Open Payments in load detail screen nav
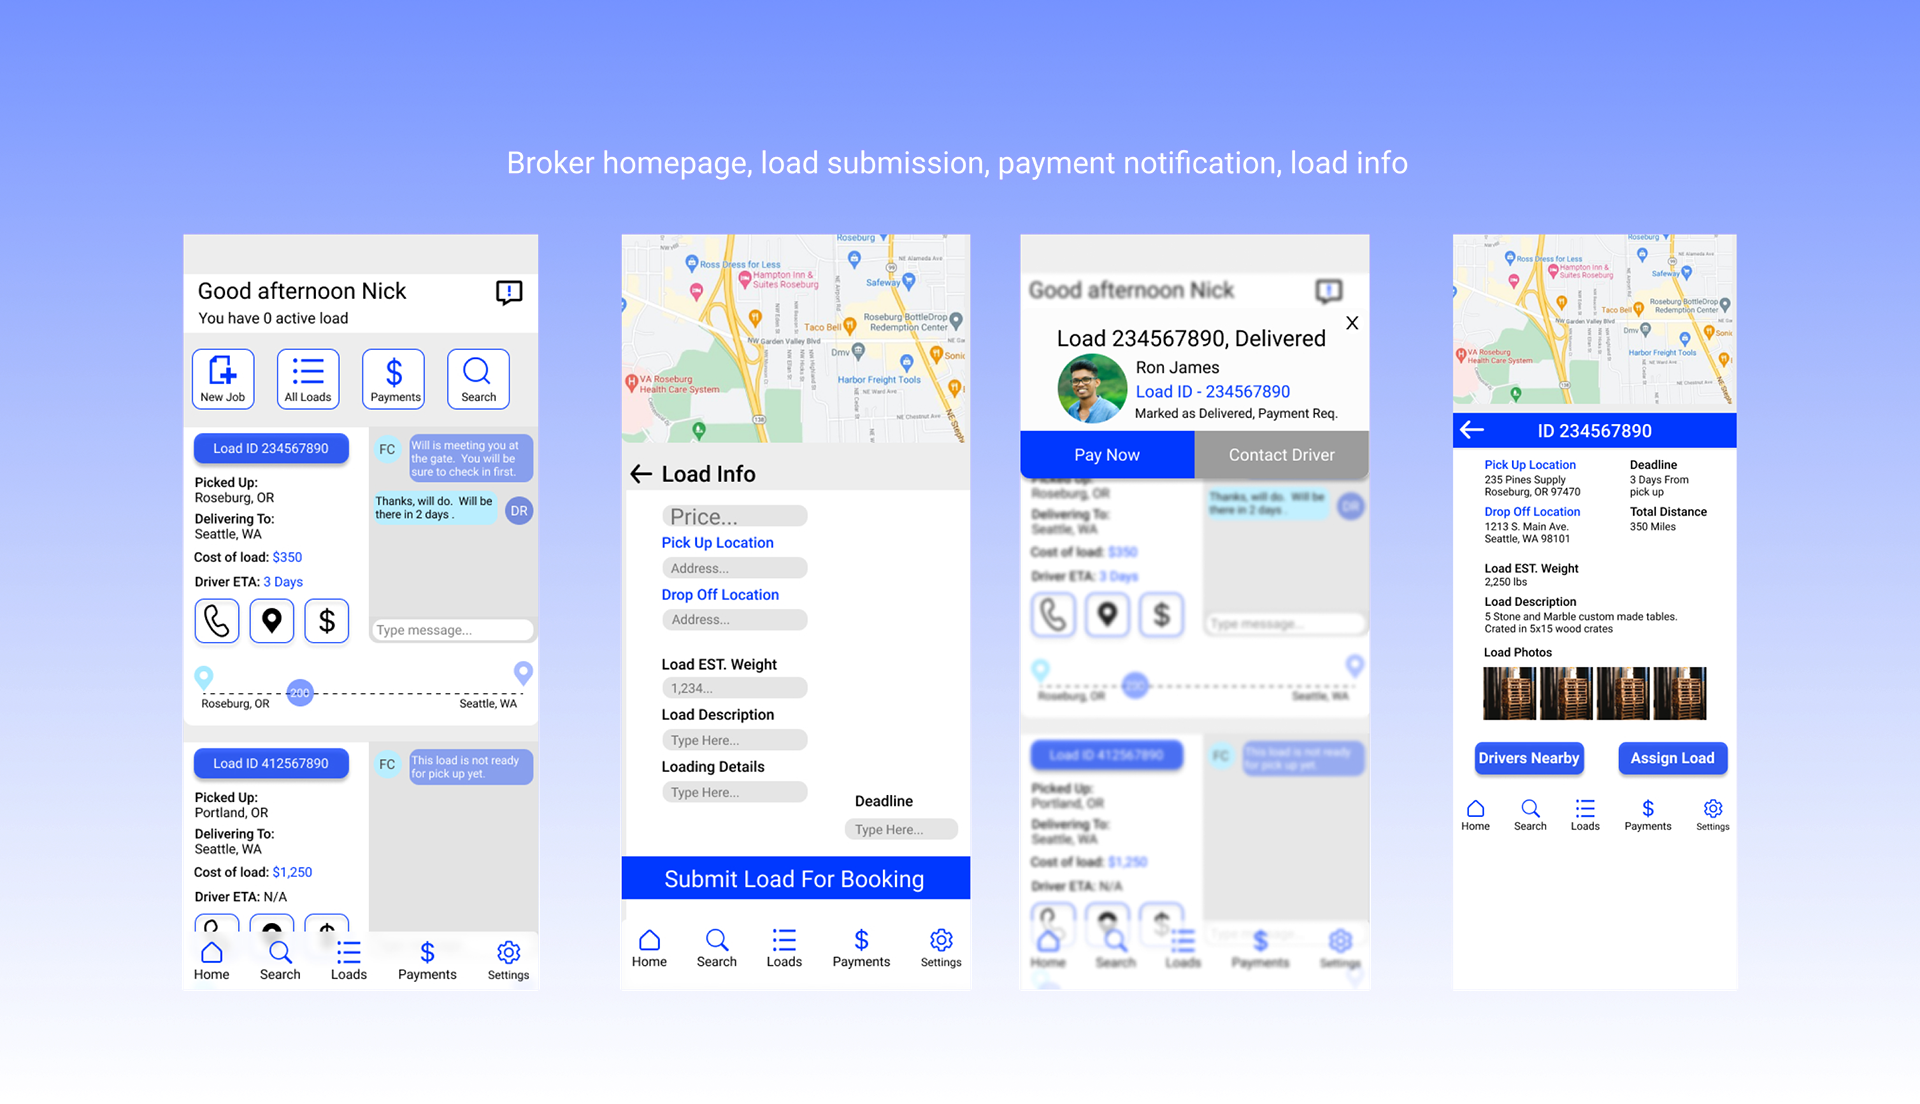Image resolution: width=1920 pixels, height=1104 pixels. [1647, 815]
